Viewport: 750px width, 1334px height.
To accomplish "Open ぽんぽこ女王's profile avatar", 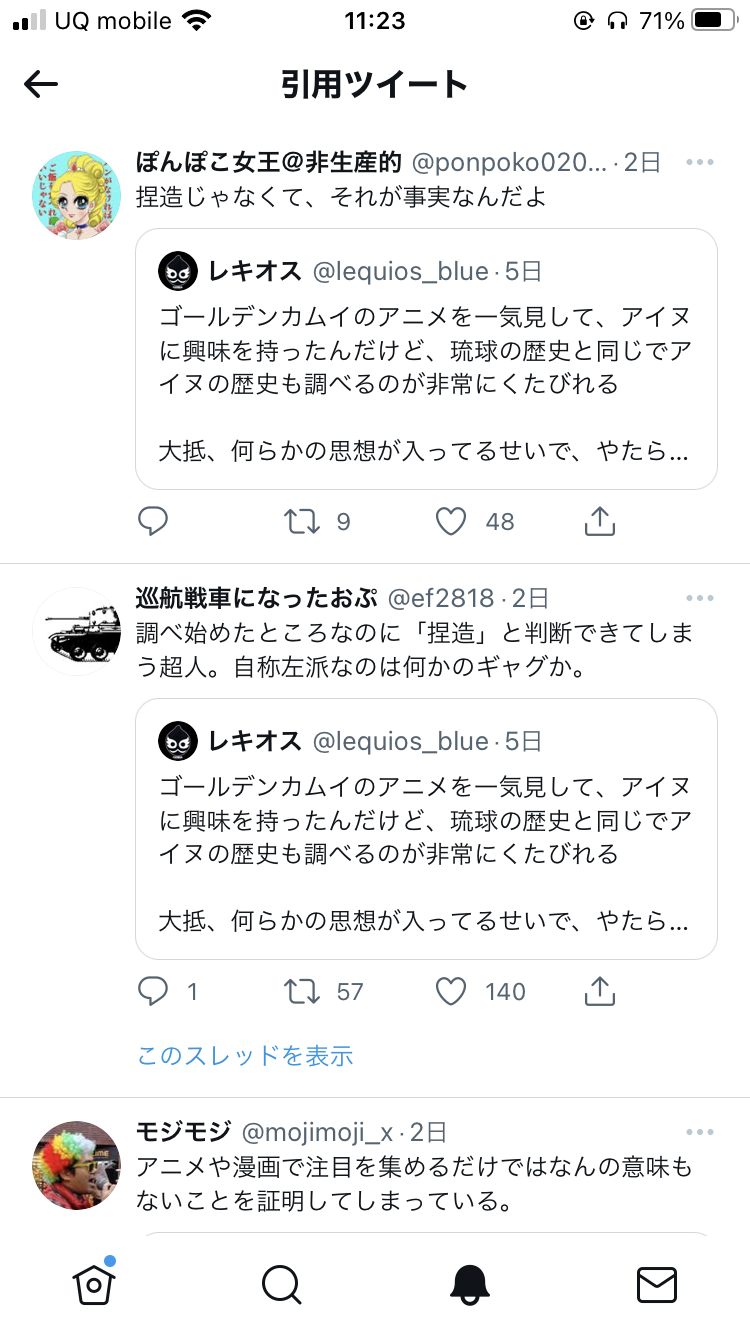I will point(77,195).
